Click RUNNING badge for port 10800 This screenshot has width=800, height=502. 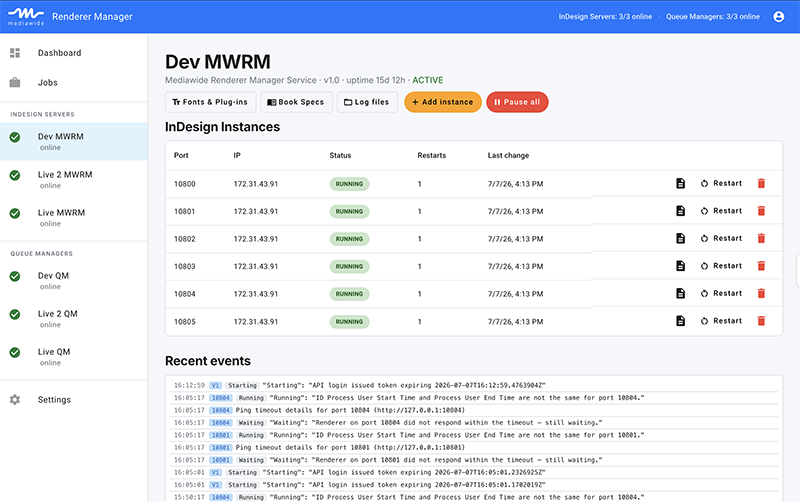(349, 184)
